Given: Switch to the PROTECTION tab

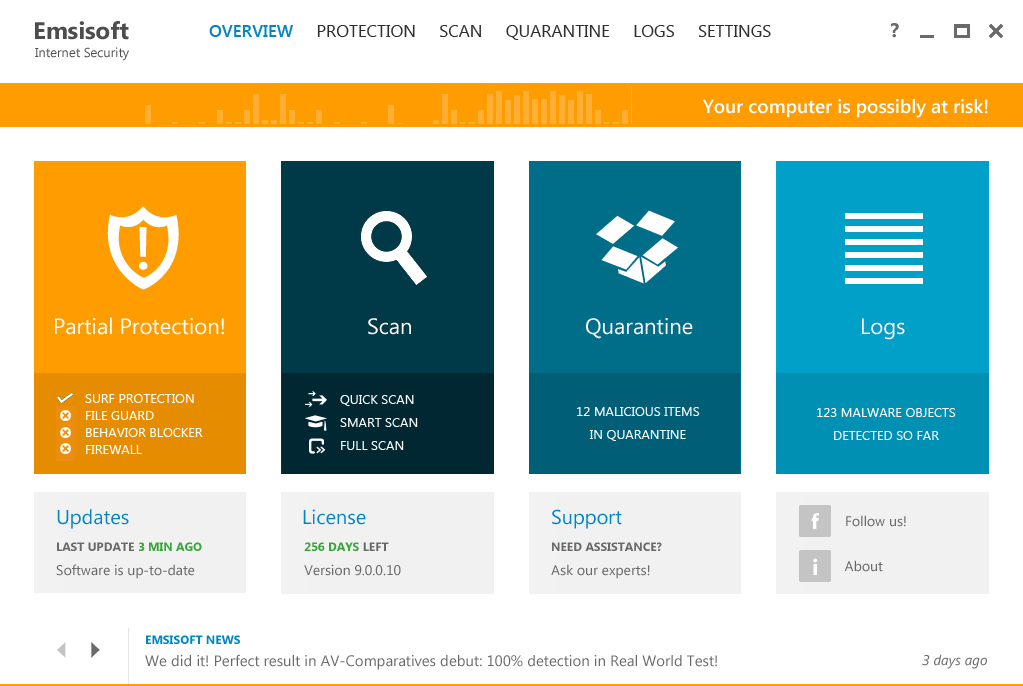Looking at the screenshot, I should tap(366, 31).
